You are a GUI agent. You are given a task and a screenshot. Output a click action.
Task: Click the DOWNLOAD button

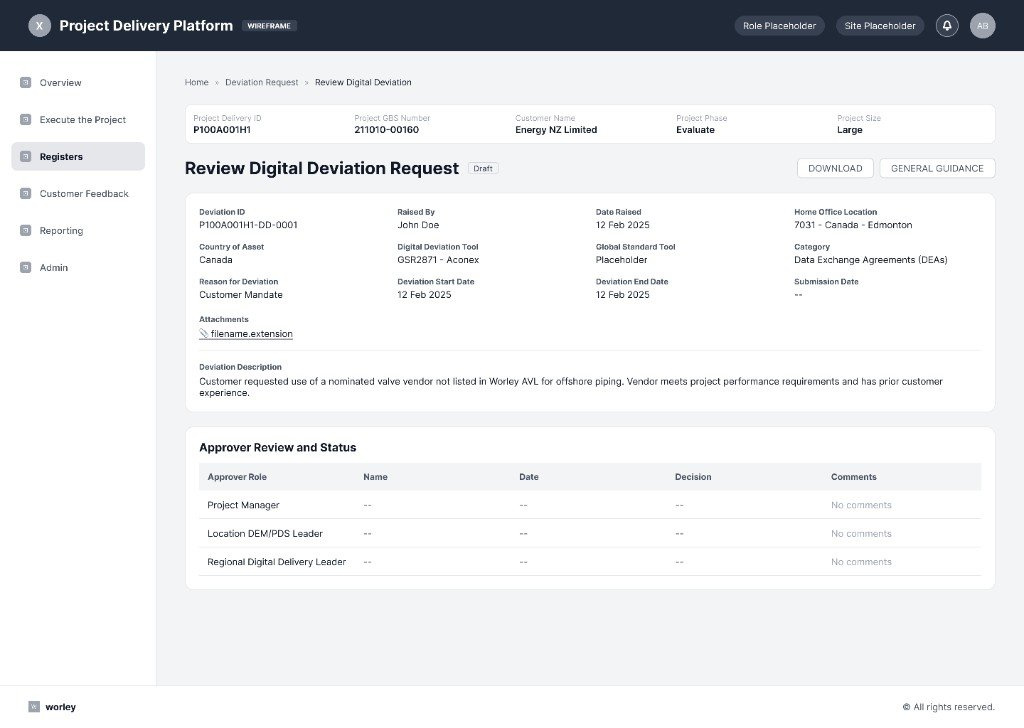coord(835,168)
